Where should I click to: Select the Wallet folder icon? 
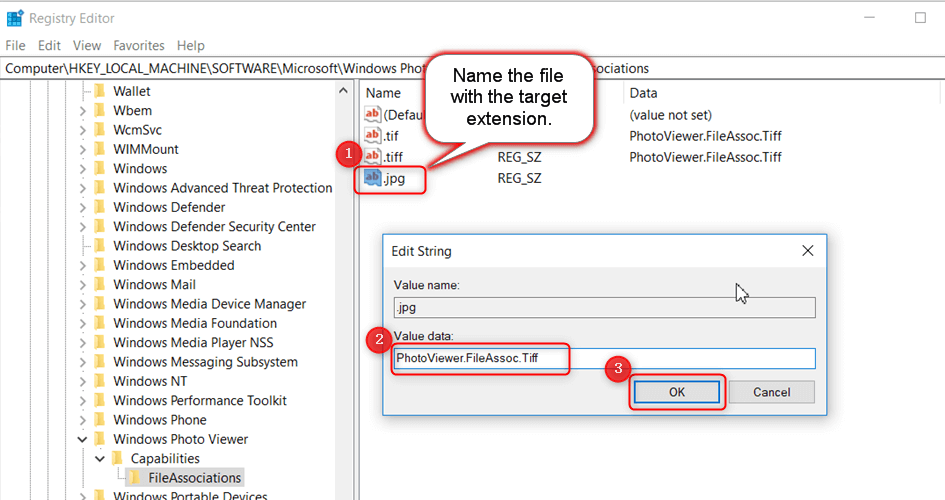100,91
